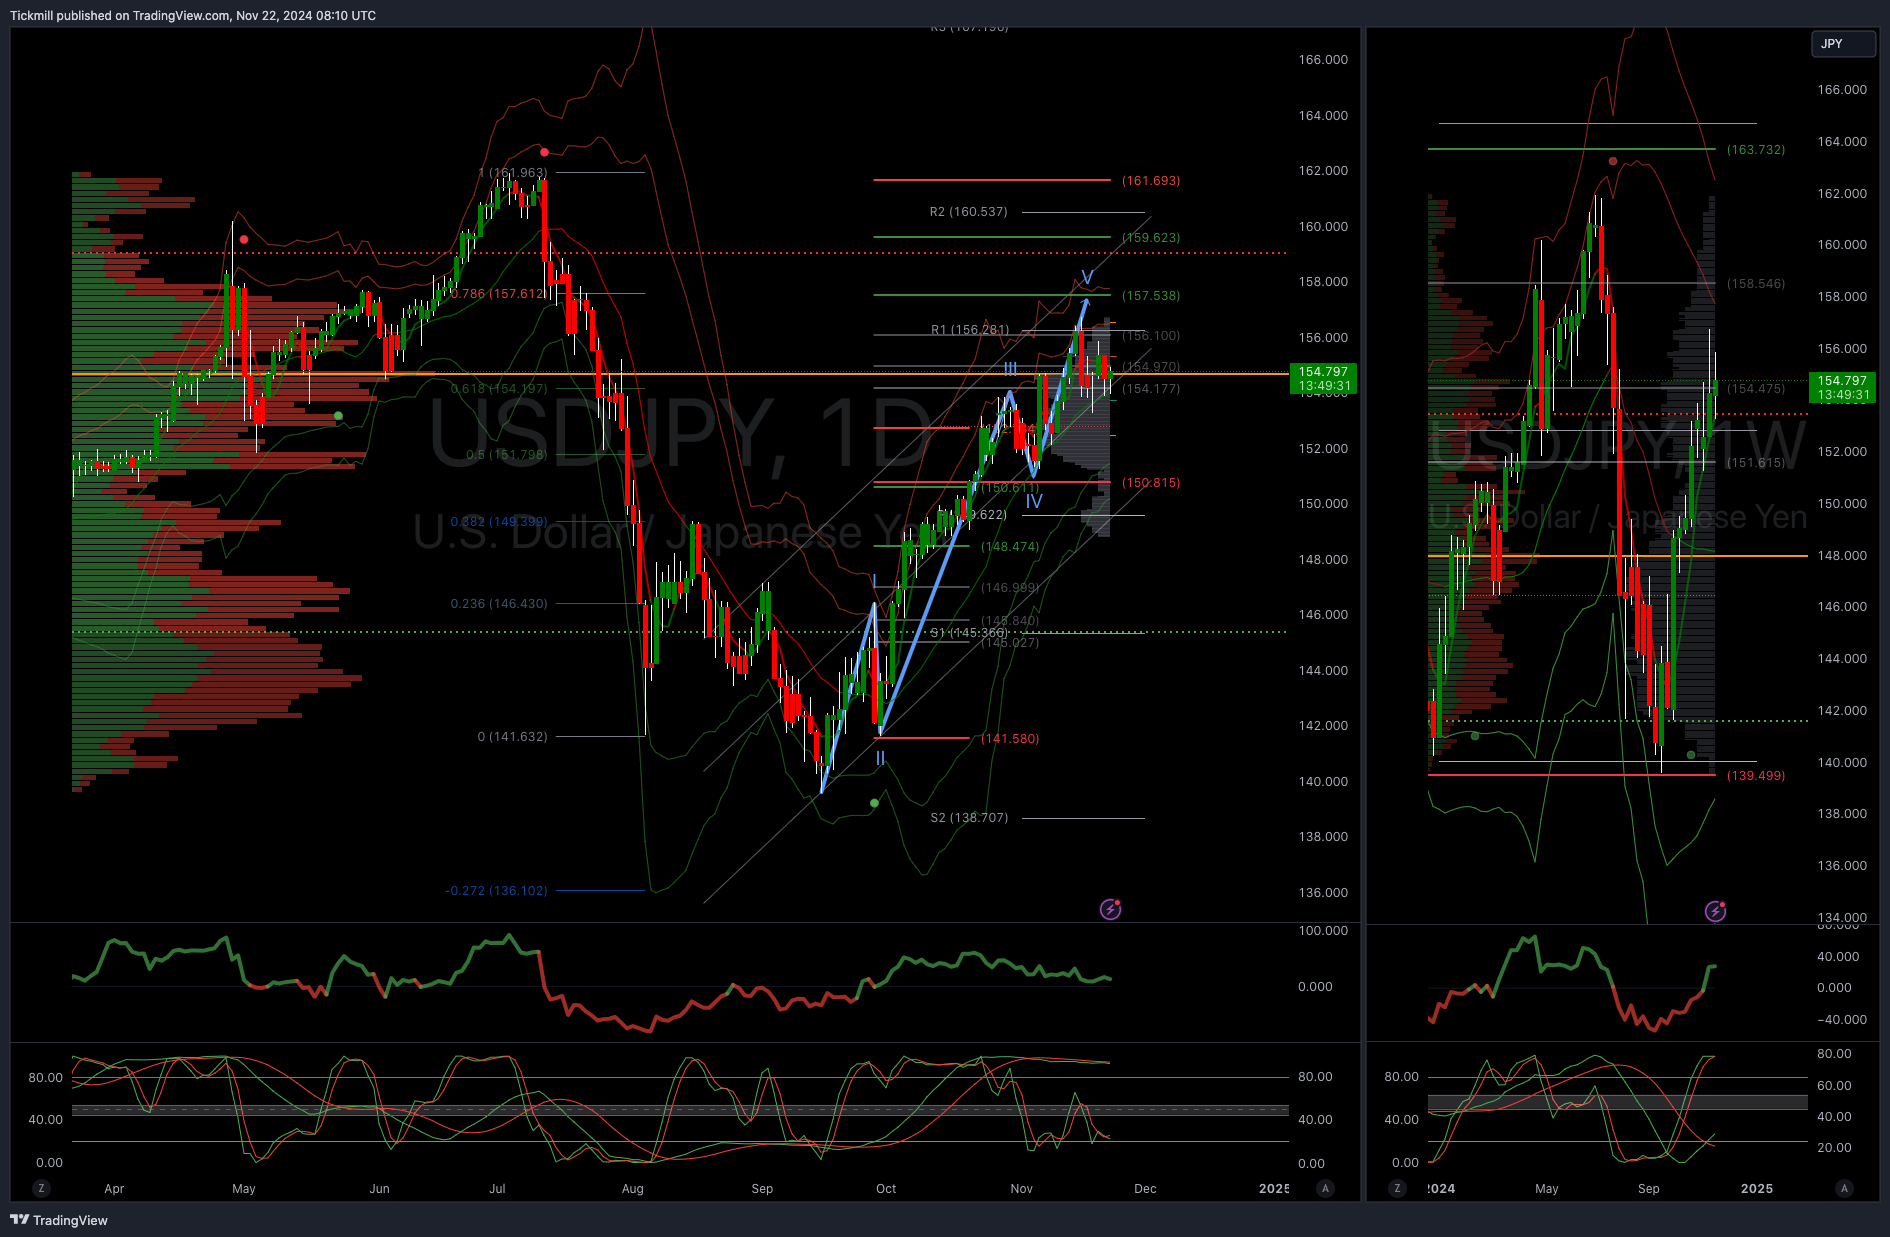Click the red (150.815) level label
1890x1237 pixels.
pyautogui.click(x=1151, y=483)
